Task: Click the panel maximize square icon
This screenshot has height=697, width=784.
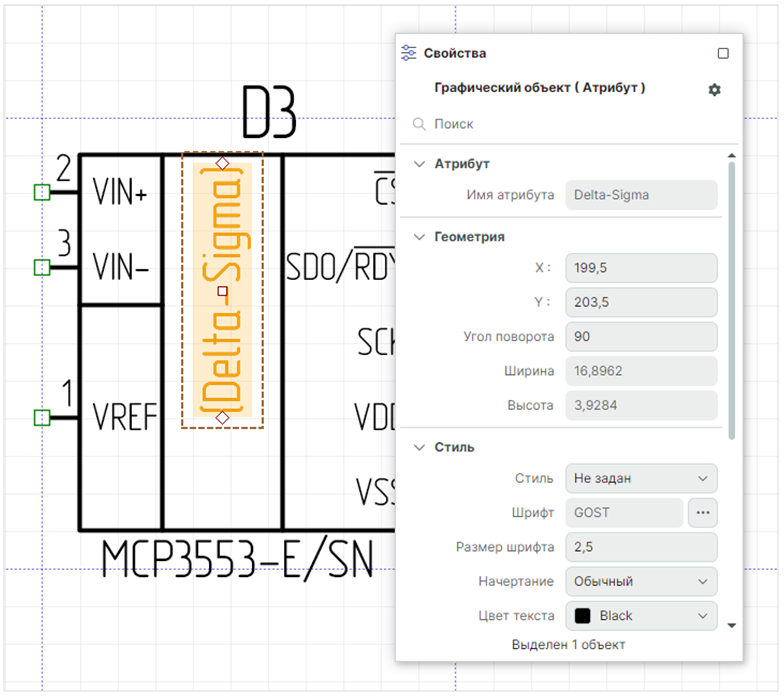Action: (723, 53)
